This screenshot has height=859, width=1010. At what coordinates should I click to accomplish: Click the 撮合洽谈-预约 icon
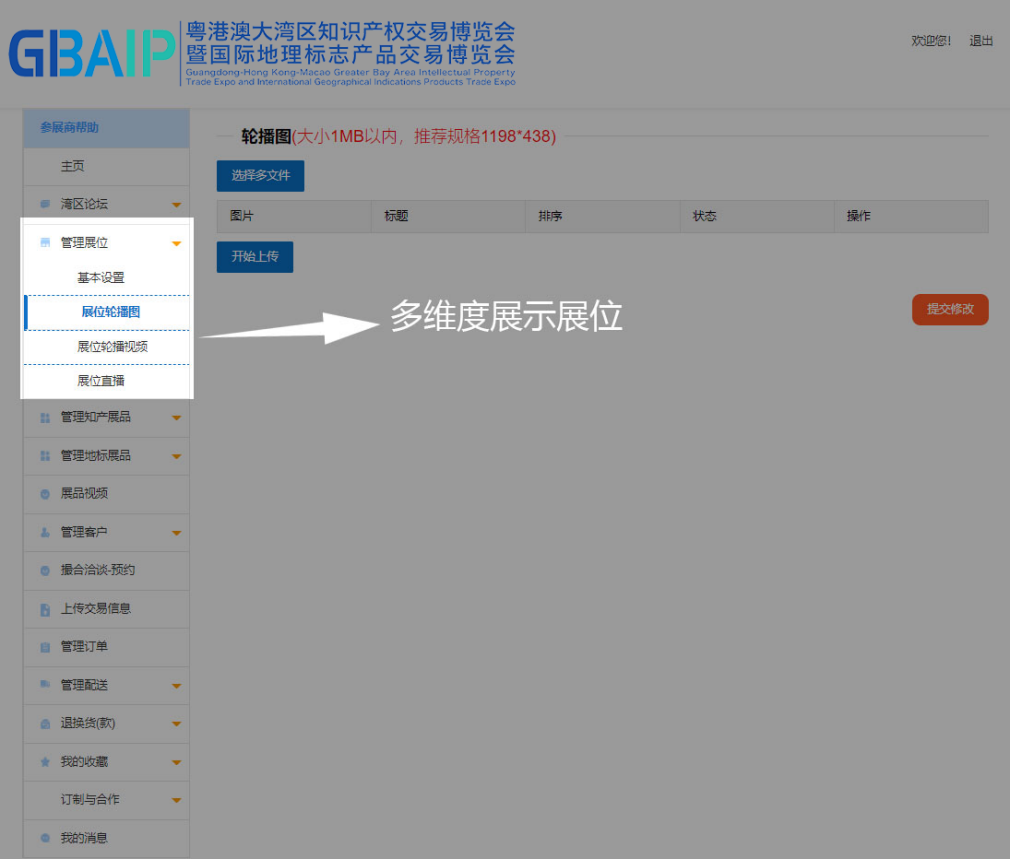pos(45,571)
